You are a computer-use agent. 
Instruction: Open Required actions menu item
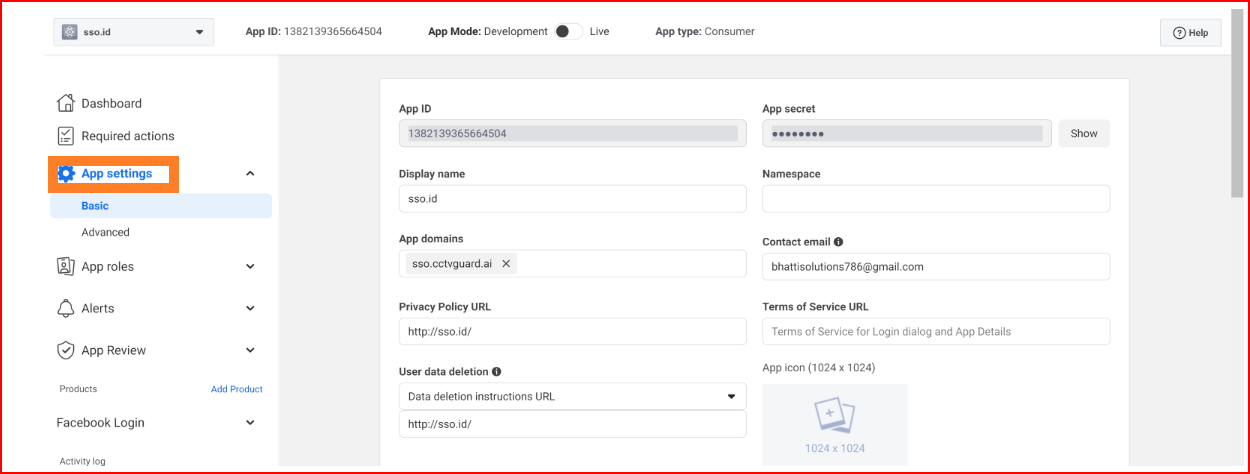point(128,136)
